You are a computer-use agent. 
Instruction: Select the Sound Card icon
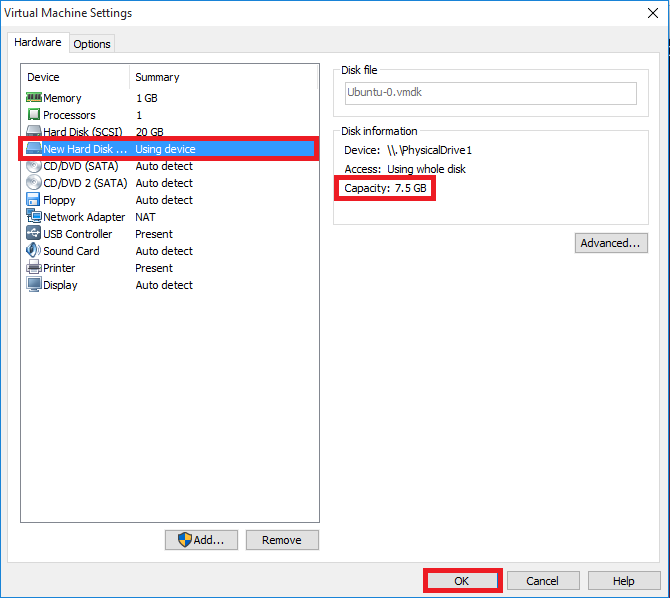click(33, 251)
